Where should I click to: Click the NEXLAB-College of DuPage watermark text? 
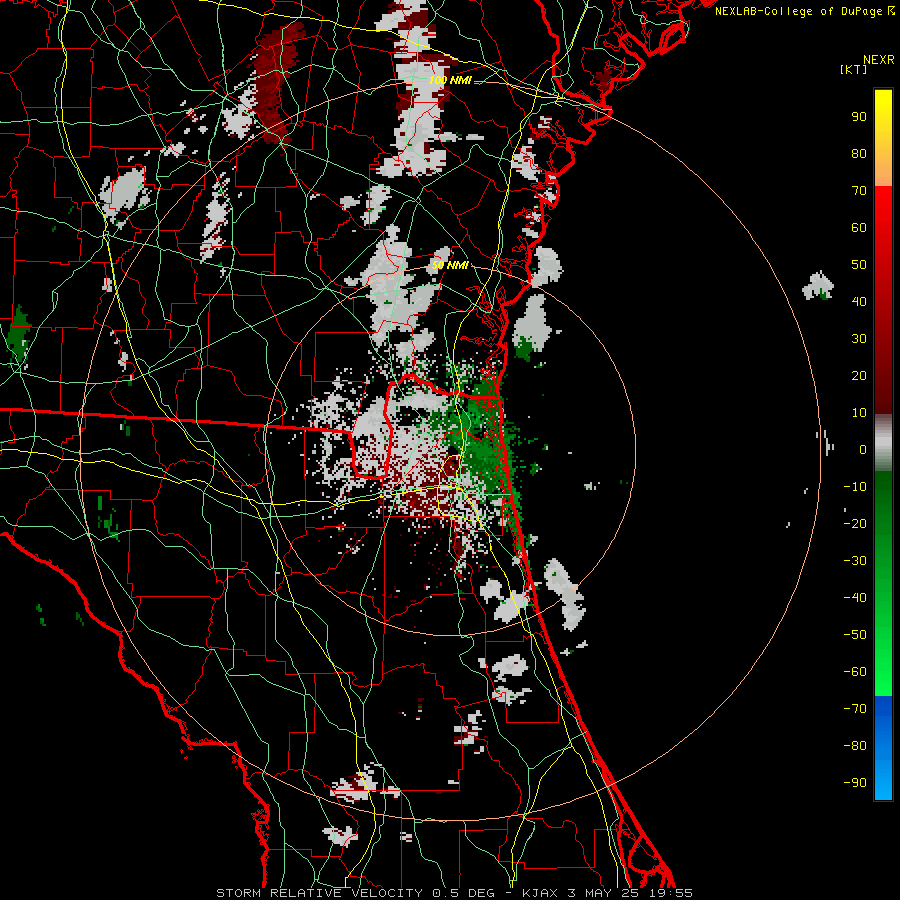(804, 11)
